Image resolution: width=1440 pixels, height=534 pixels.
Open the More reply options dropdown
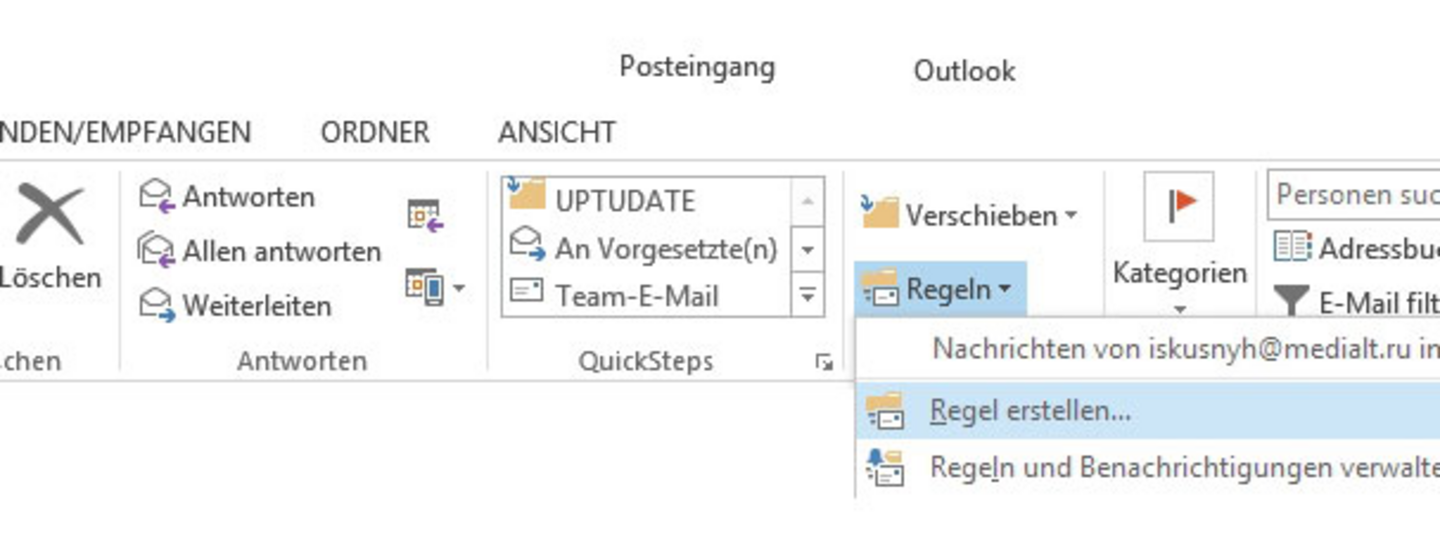click(436, 288)
